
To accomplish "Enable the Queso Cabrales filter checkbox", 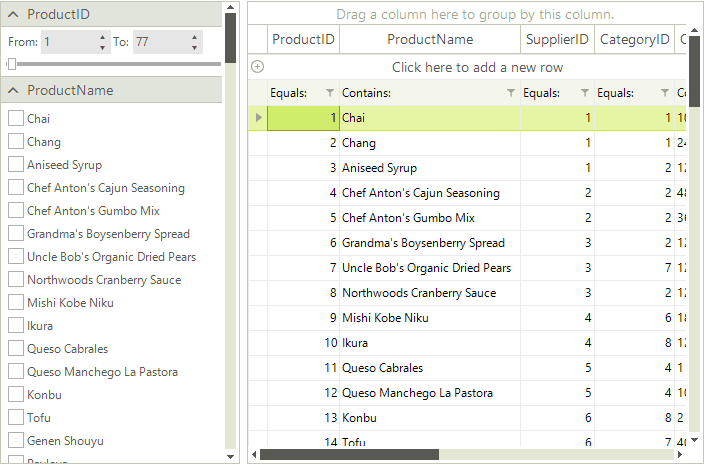I will (16, 349).
